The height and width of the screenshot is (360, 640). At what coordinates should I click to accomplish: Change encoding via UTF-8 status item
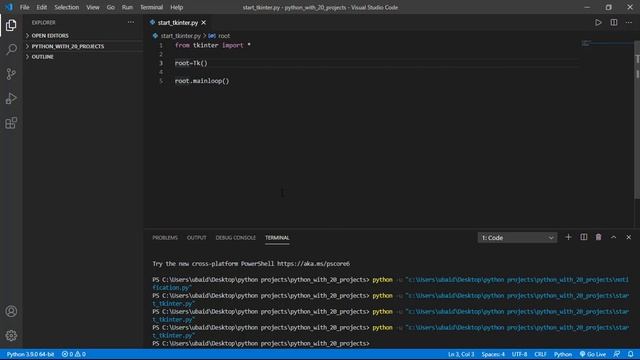coord(519,354)
